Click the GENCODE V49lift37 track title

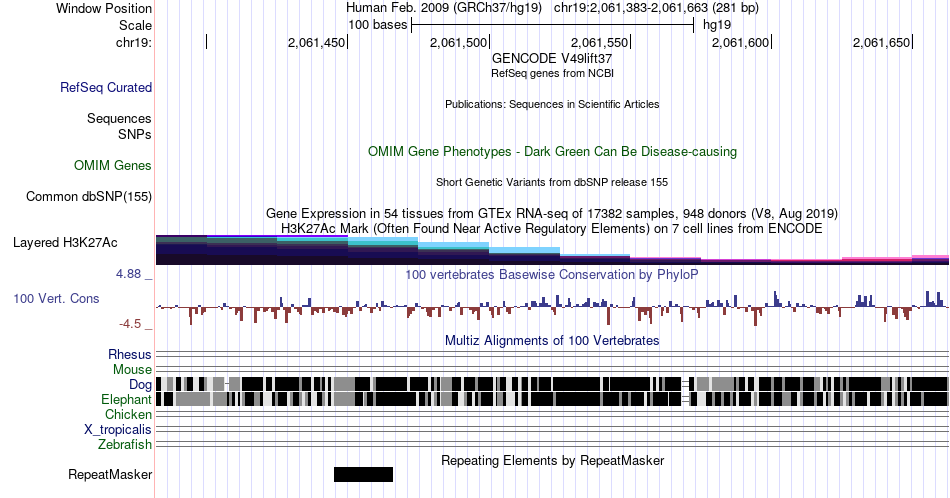(552, 58)
